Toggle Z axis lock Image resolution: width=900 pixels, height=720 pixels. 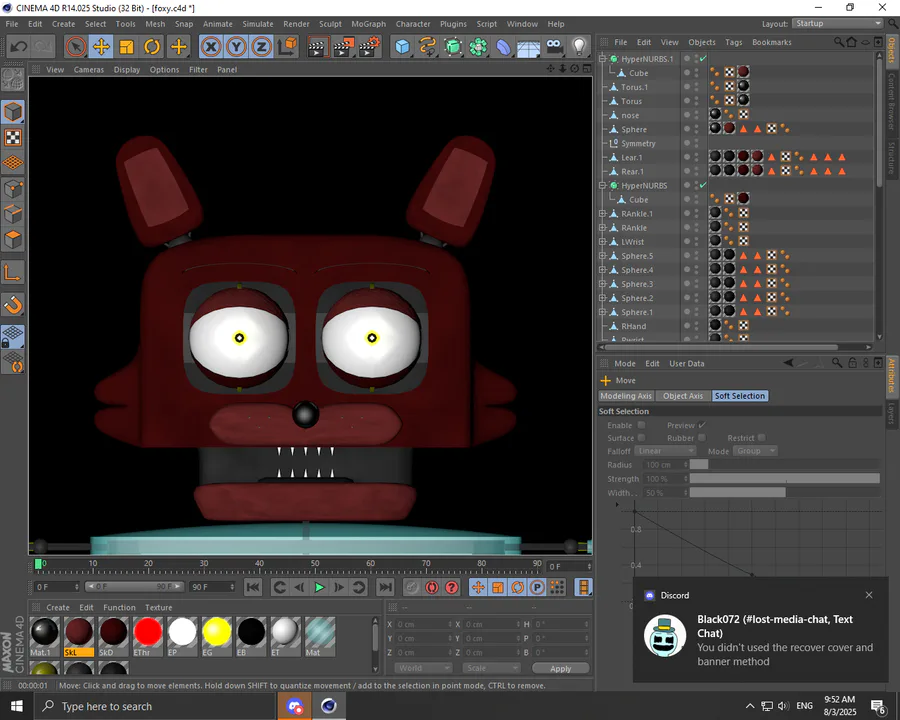pyautogui.click(x=261, y=47)
